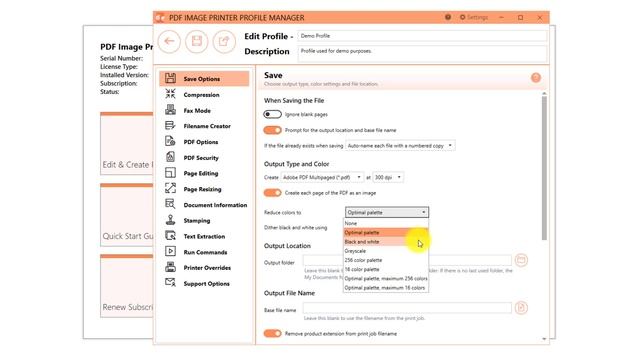The width and height of the screenshot is (640, 360).
Task: Click Quick Start Guide tile in background window
Action: [127, 215]
